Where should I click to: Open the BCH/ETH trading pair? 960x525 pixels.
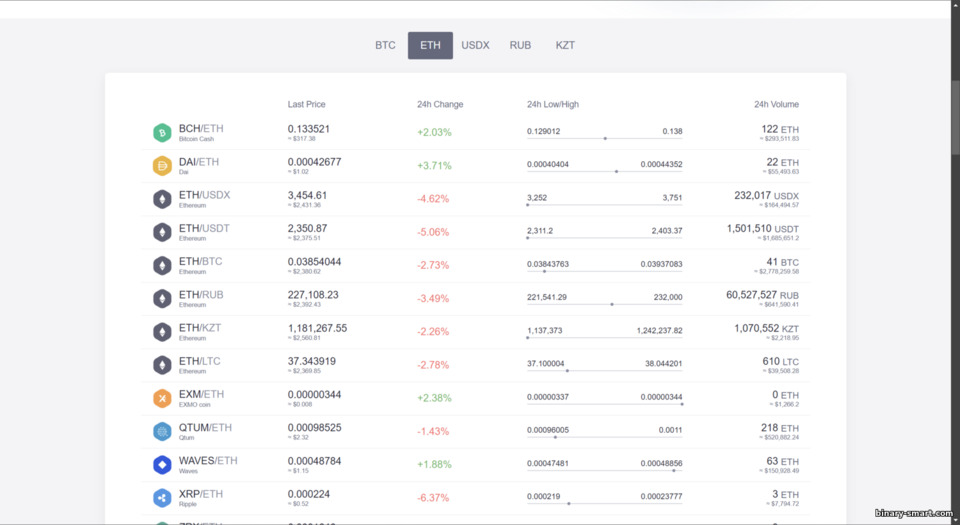click(x=201, y=128)
